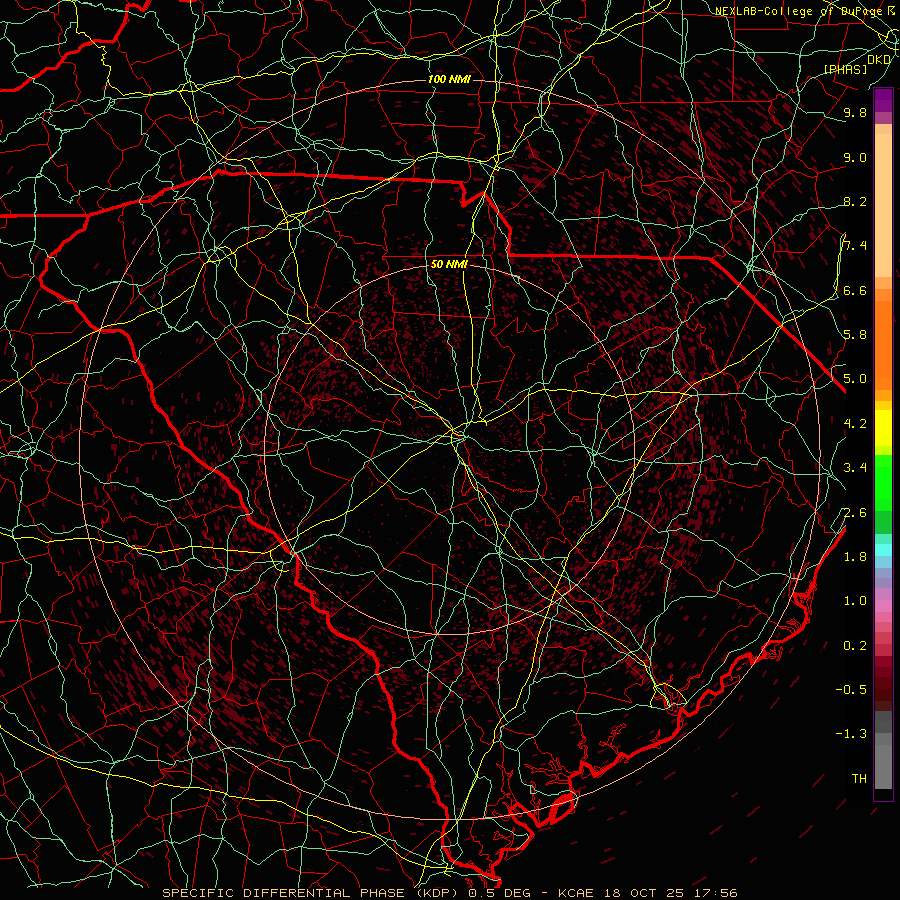
Task: Click the 1.8 value on the color scale
Action: [855, 557]
